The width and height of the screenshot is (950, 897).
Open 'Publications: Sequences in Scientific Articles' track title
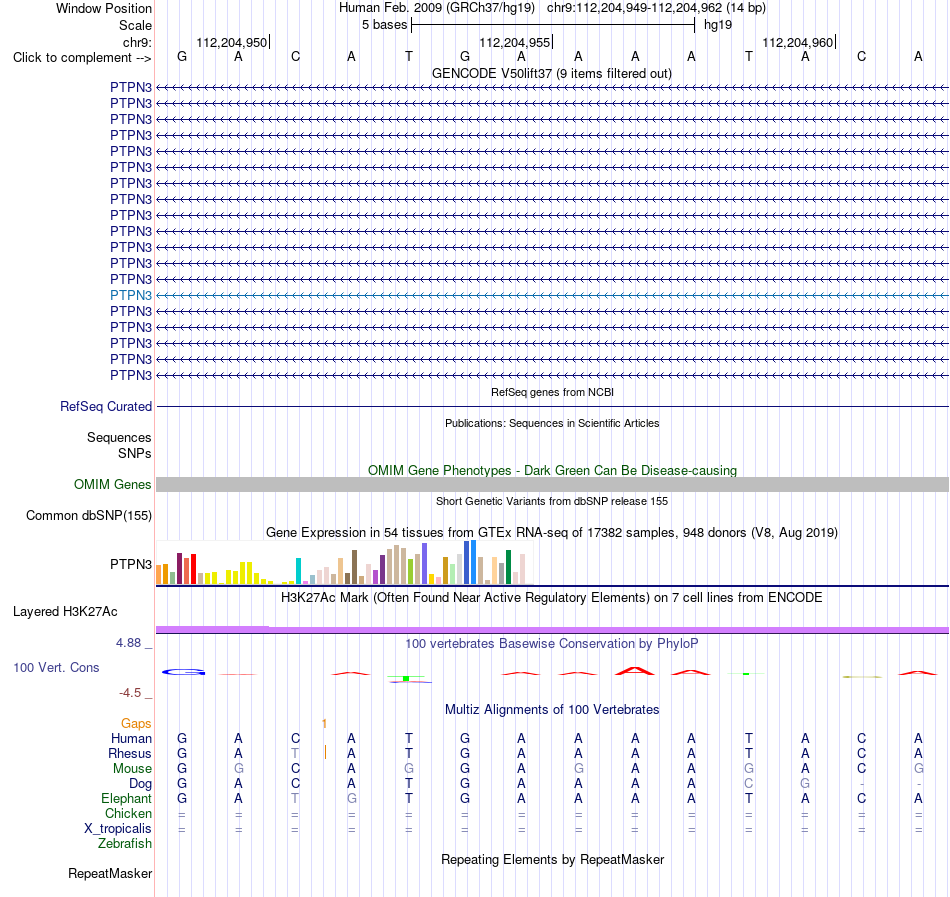pyautogui.click(x=552, y=423)
